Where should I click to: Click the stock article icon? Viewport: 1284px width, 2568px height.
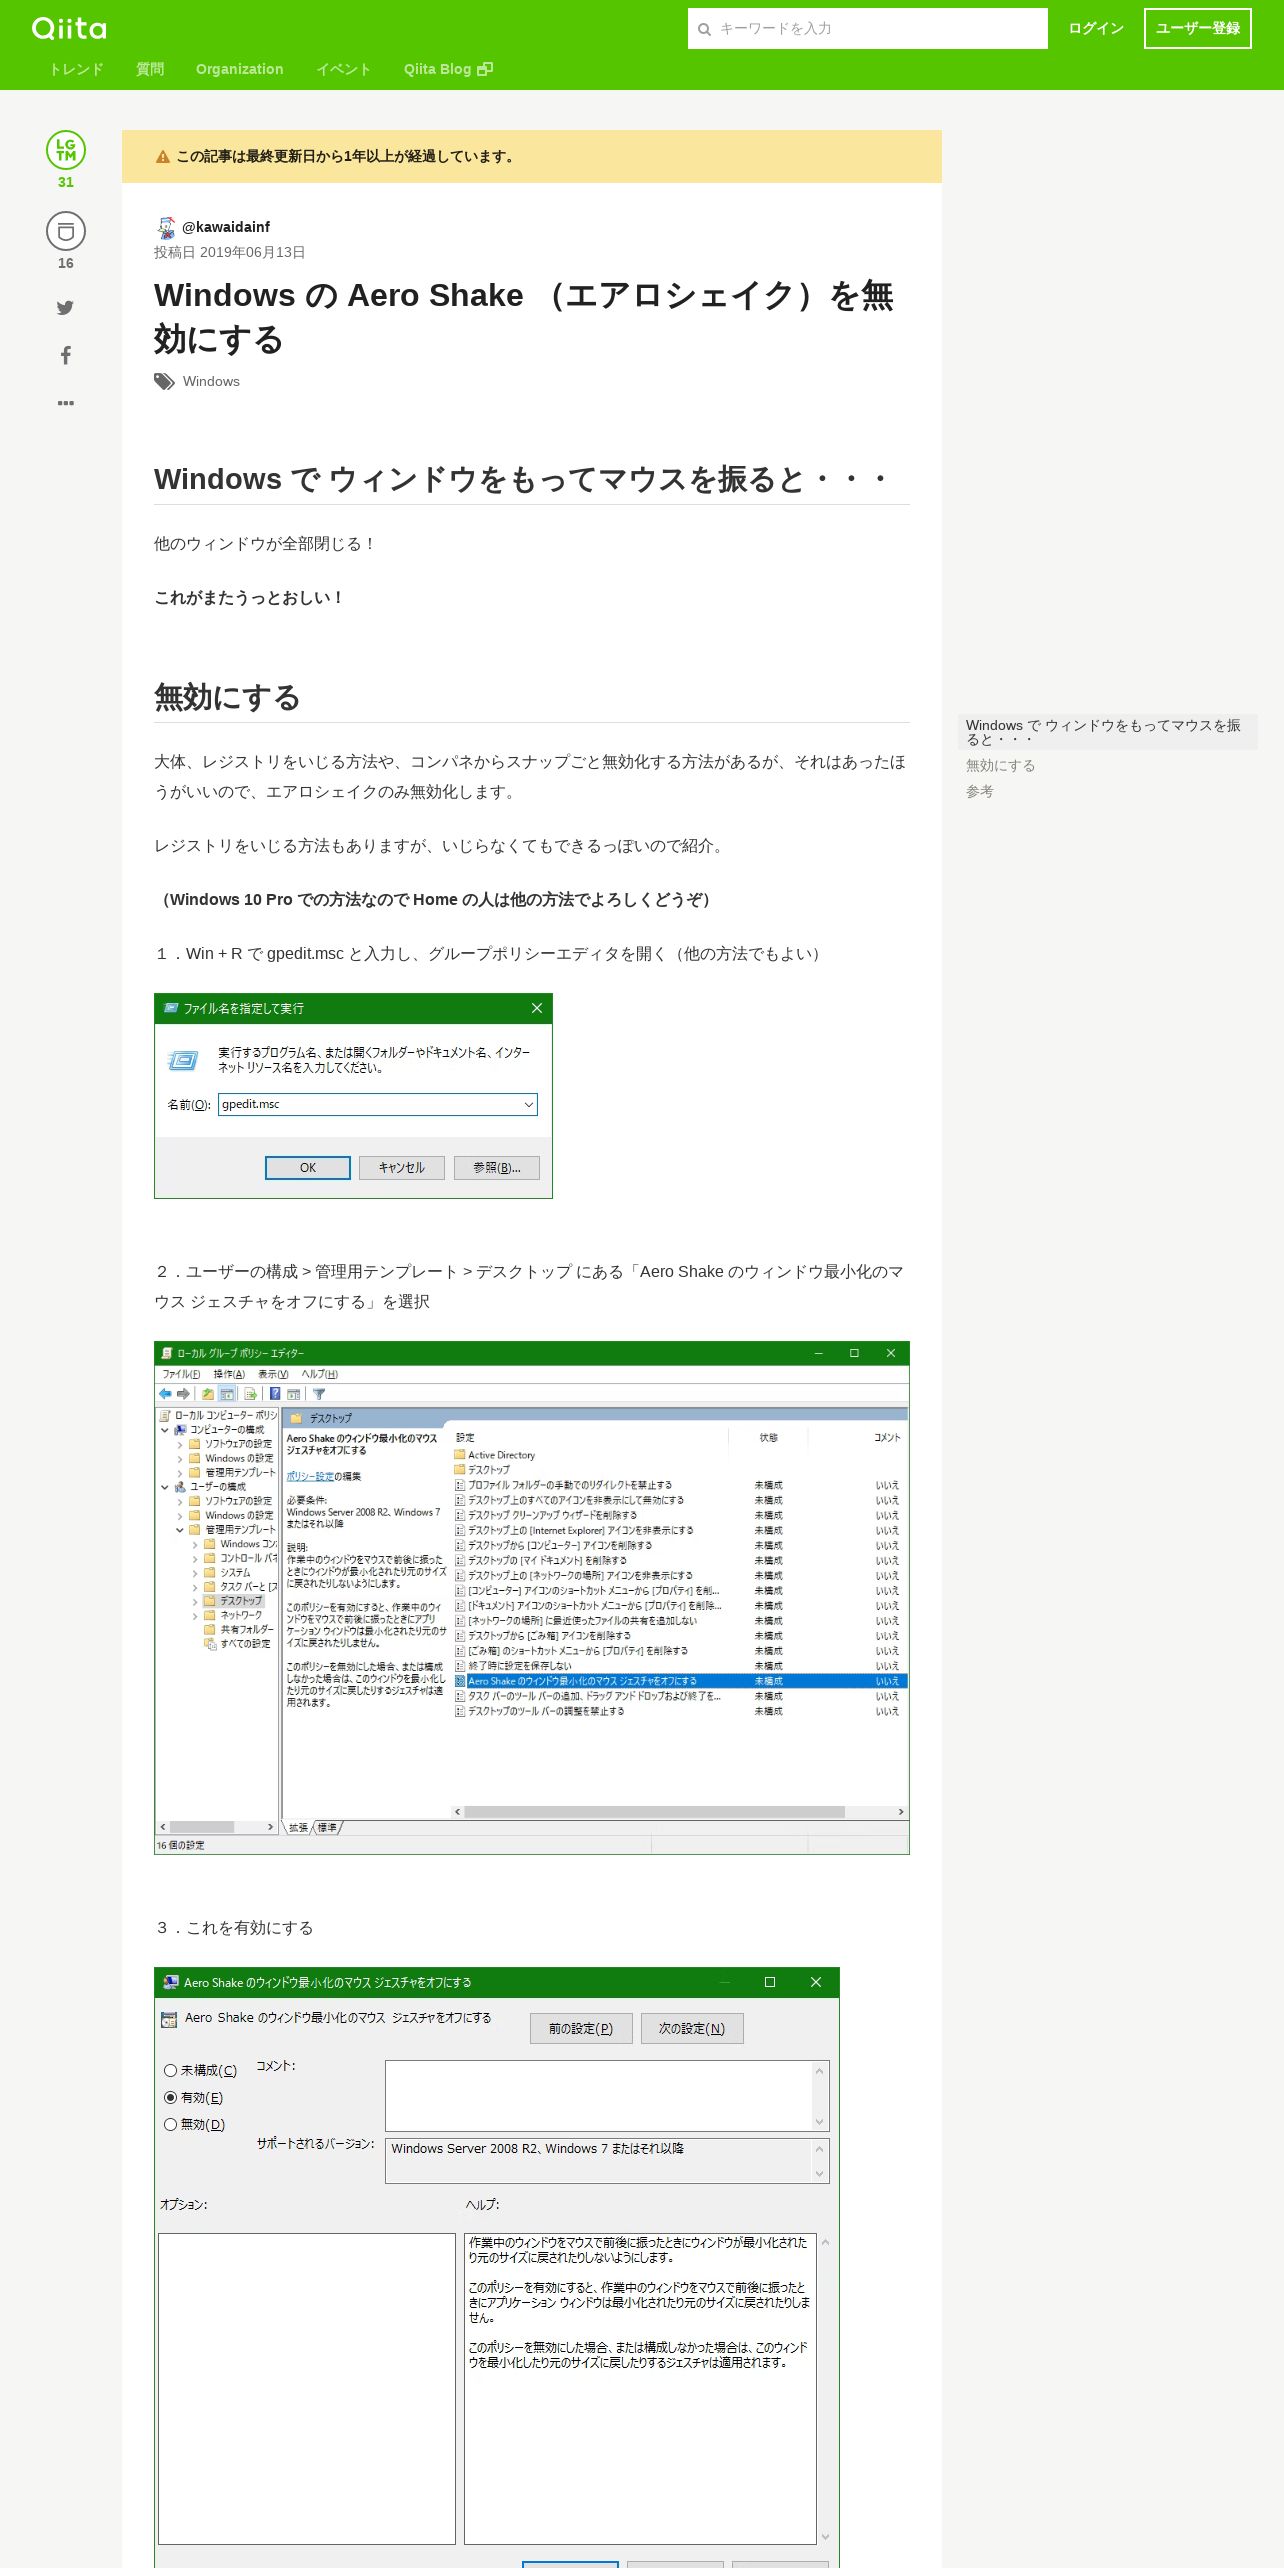[66, 231]
